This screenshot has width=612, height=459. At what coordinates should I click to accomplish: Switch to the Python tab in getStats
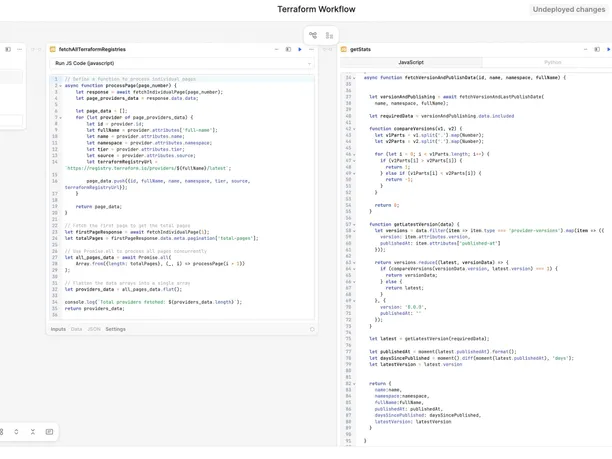(x=553, y=62)
